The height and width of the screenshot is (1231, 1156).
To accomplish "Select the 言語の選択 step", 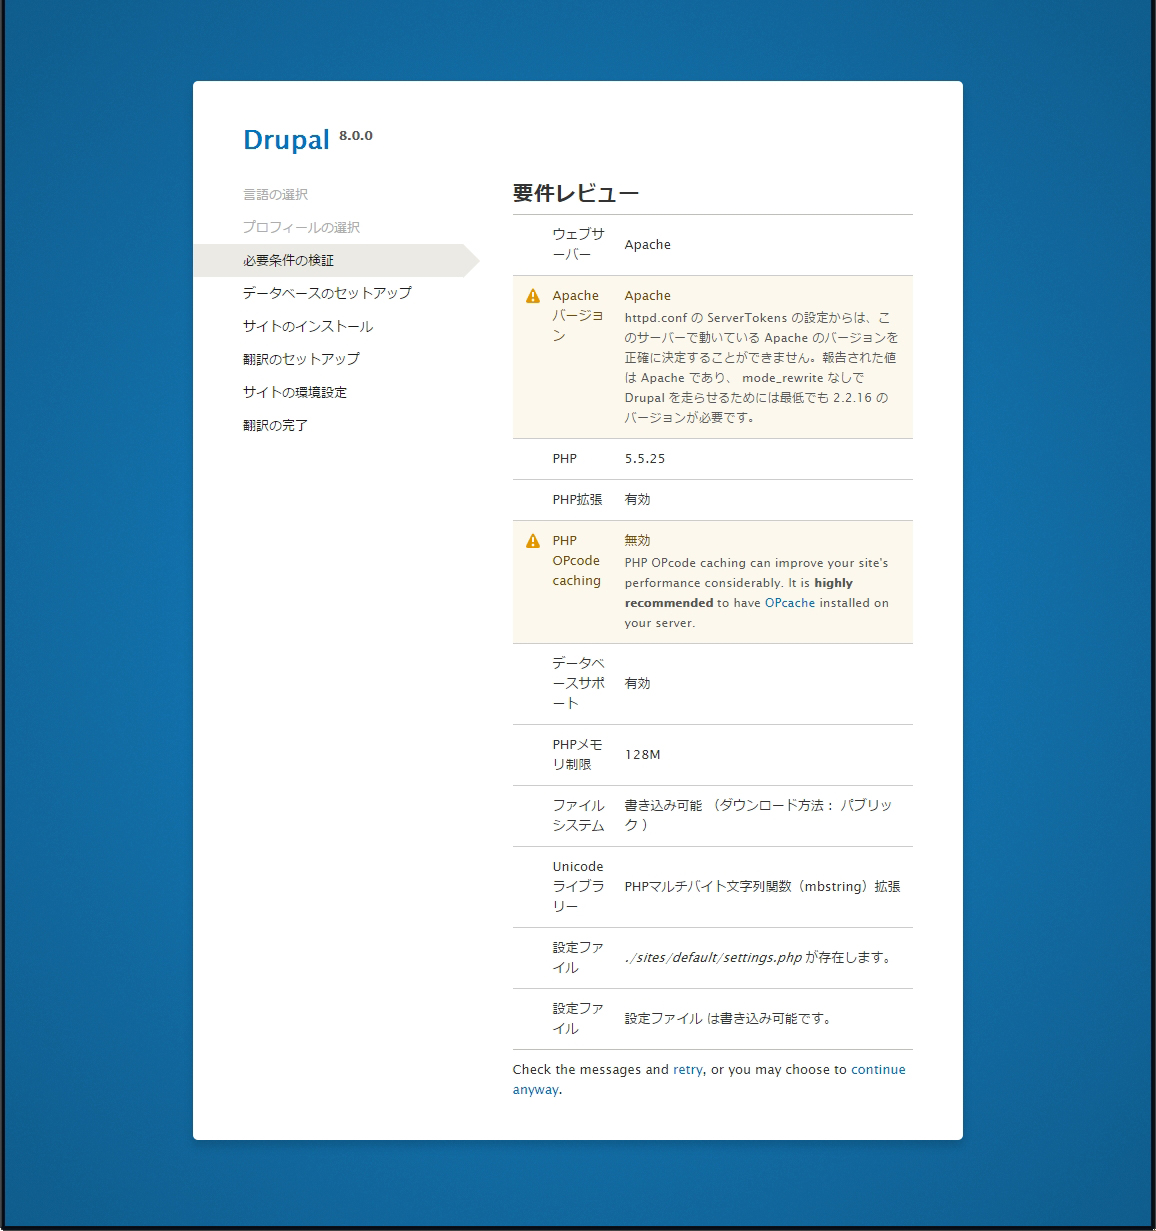I will [275, 194].
